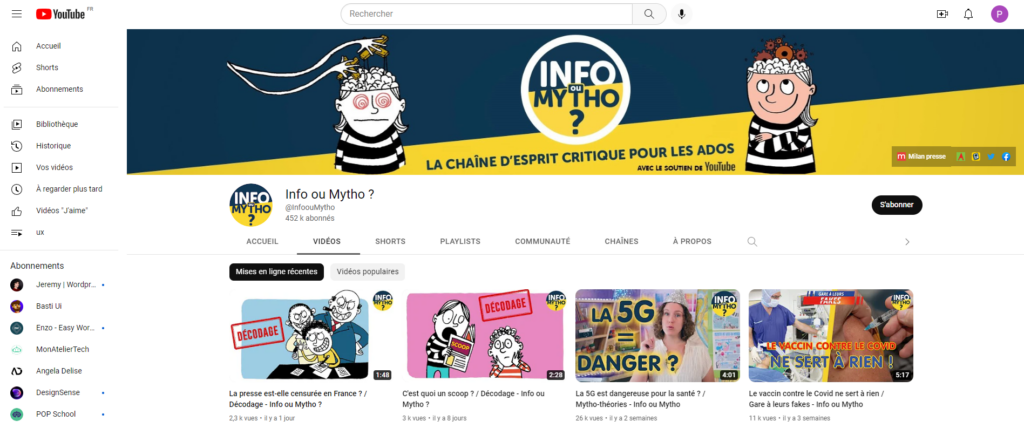Switch to the ACCUEIL tab
This screenshot has width=1024, height=428.
pyautogui.click(x=262, y=242)
